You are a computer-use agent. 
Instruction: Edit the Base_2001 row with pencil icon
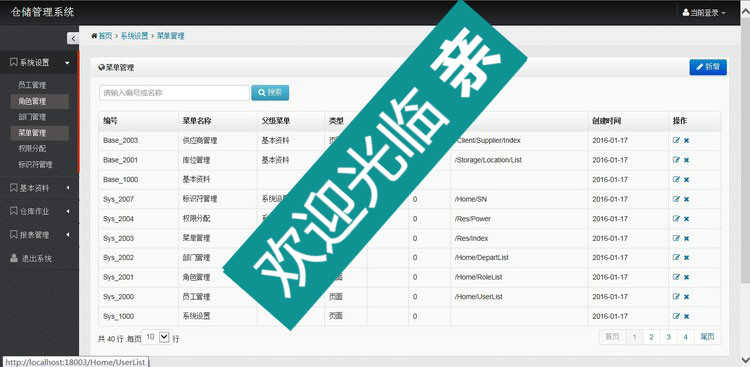tap(676, 160)
